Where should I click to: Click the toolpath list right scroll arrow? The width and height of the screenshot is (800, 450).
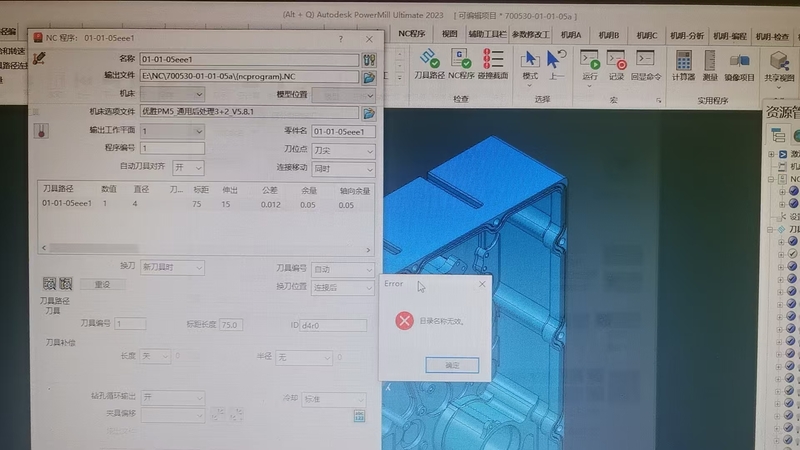[x=368, y=249]
